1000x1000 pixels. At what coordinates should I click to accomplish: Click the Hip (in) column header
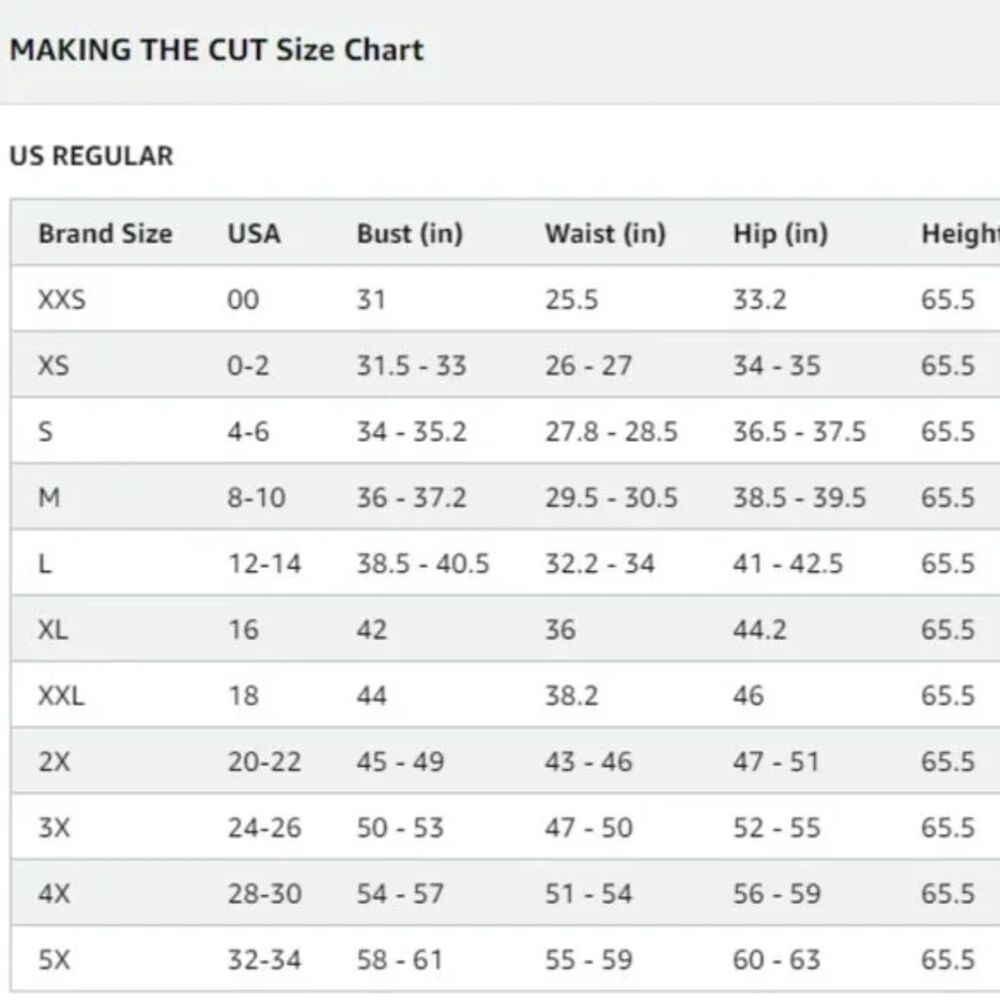pyautogui.click(x=780, y=234)
